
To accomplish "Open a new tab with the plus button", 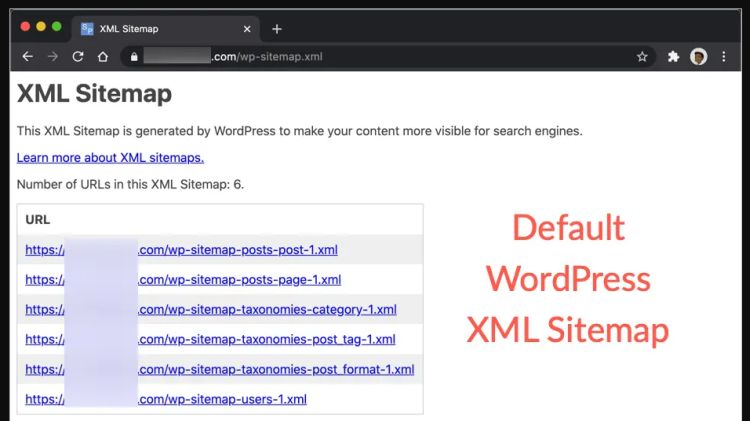I will (276, 29).
